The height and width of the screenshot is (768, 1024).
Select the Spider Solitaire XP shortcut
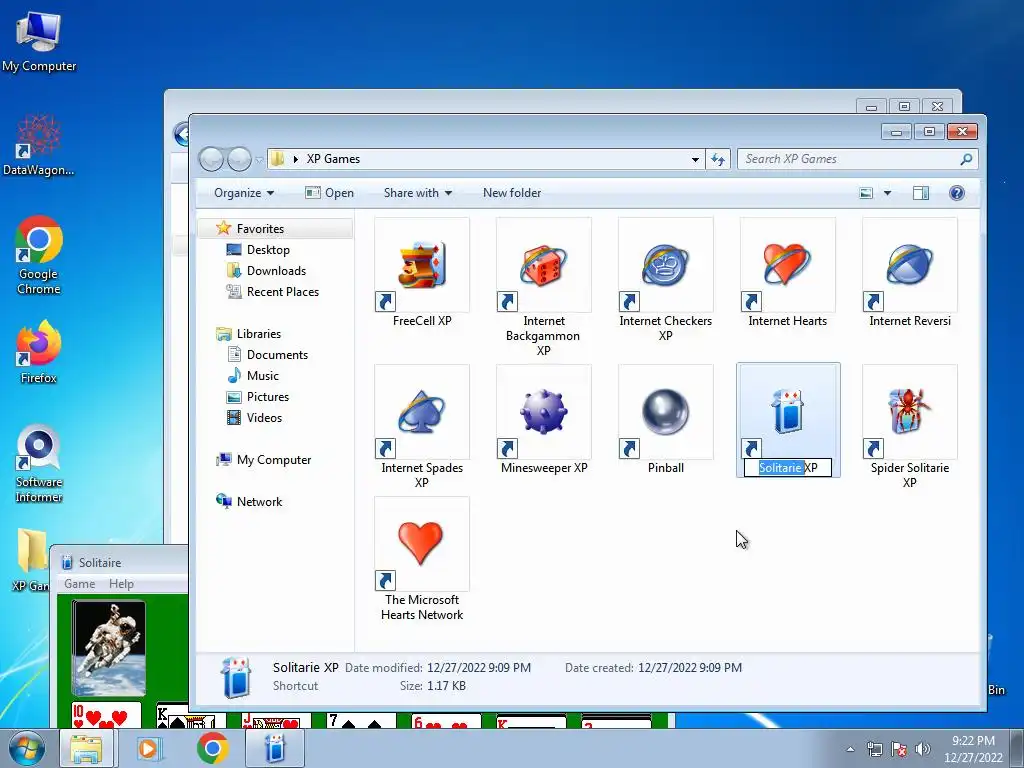(x=910, y=428)
